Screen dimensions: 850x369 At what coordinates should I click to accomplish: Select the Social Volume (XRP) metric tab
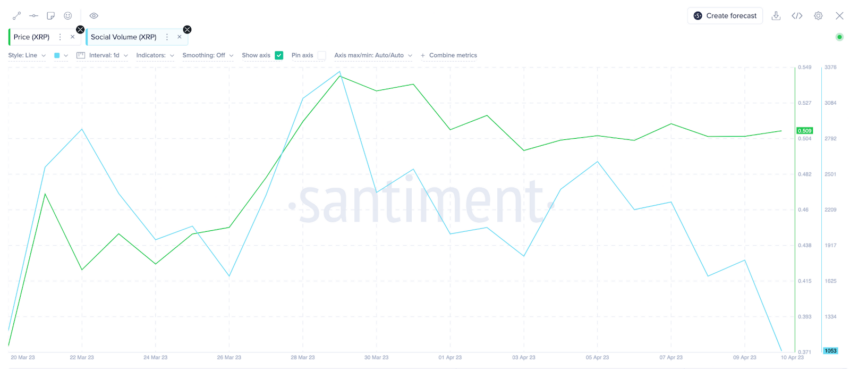[x=124, y=37]
